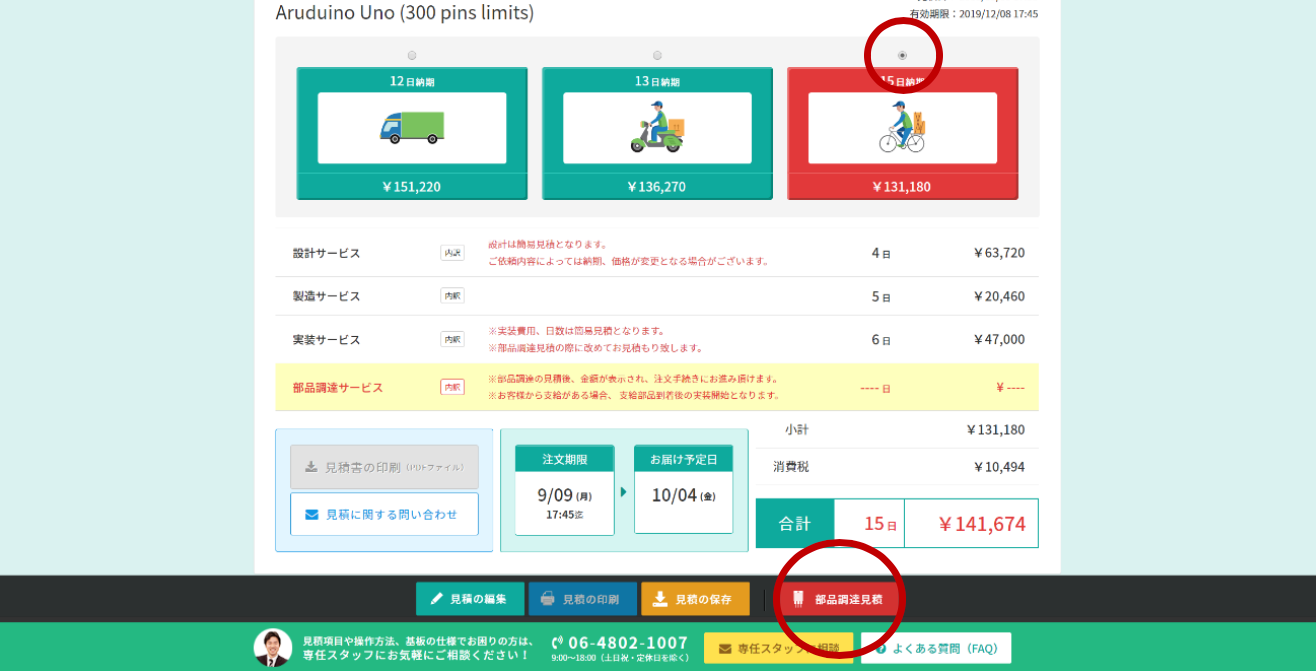
Task: Click the phone number 06-4802-1007
Action: 628,643
